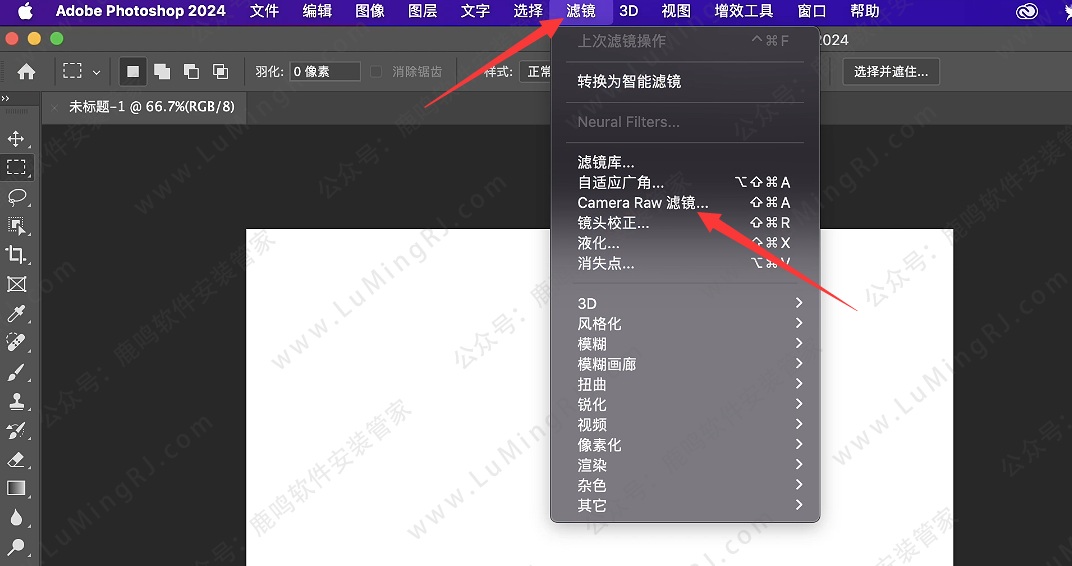Open the 文件 menu
This screenshot has width=1072, height=566.
click(x=264, y=11)
